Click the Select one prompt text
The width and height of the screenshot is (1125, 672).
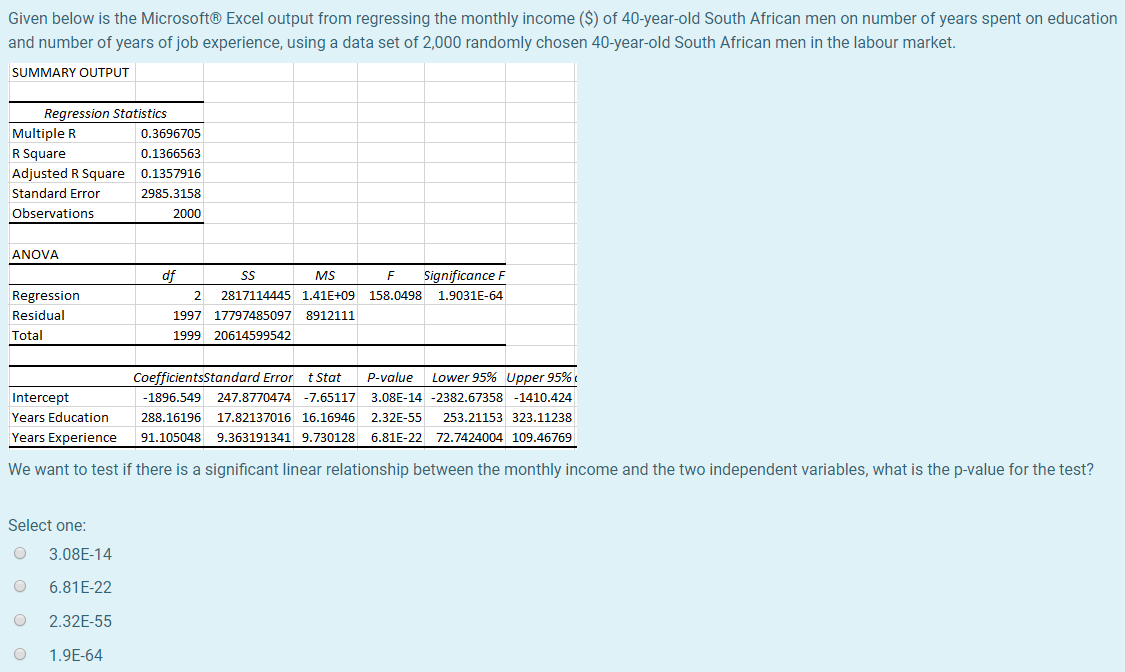[x=46, y=524]
